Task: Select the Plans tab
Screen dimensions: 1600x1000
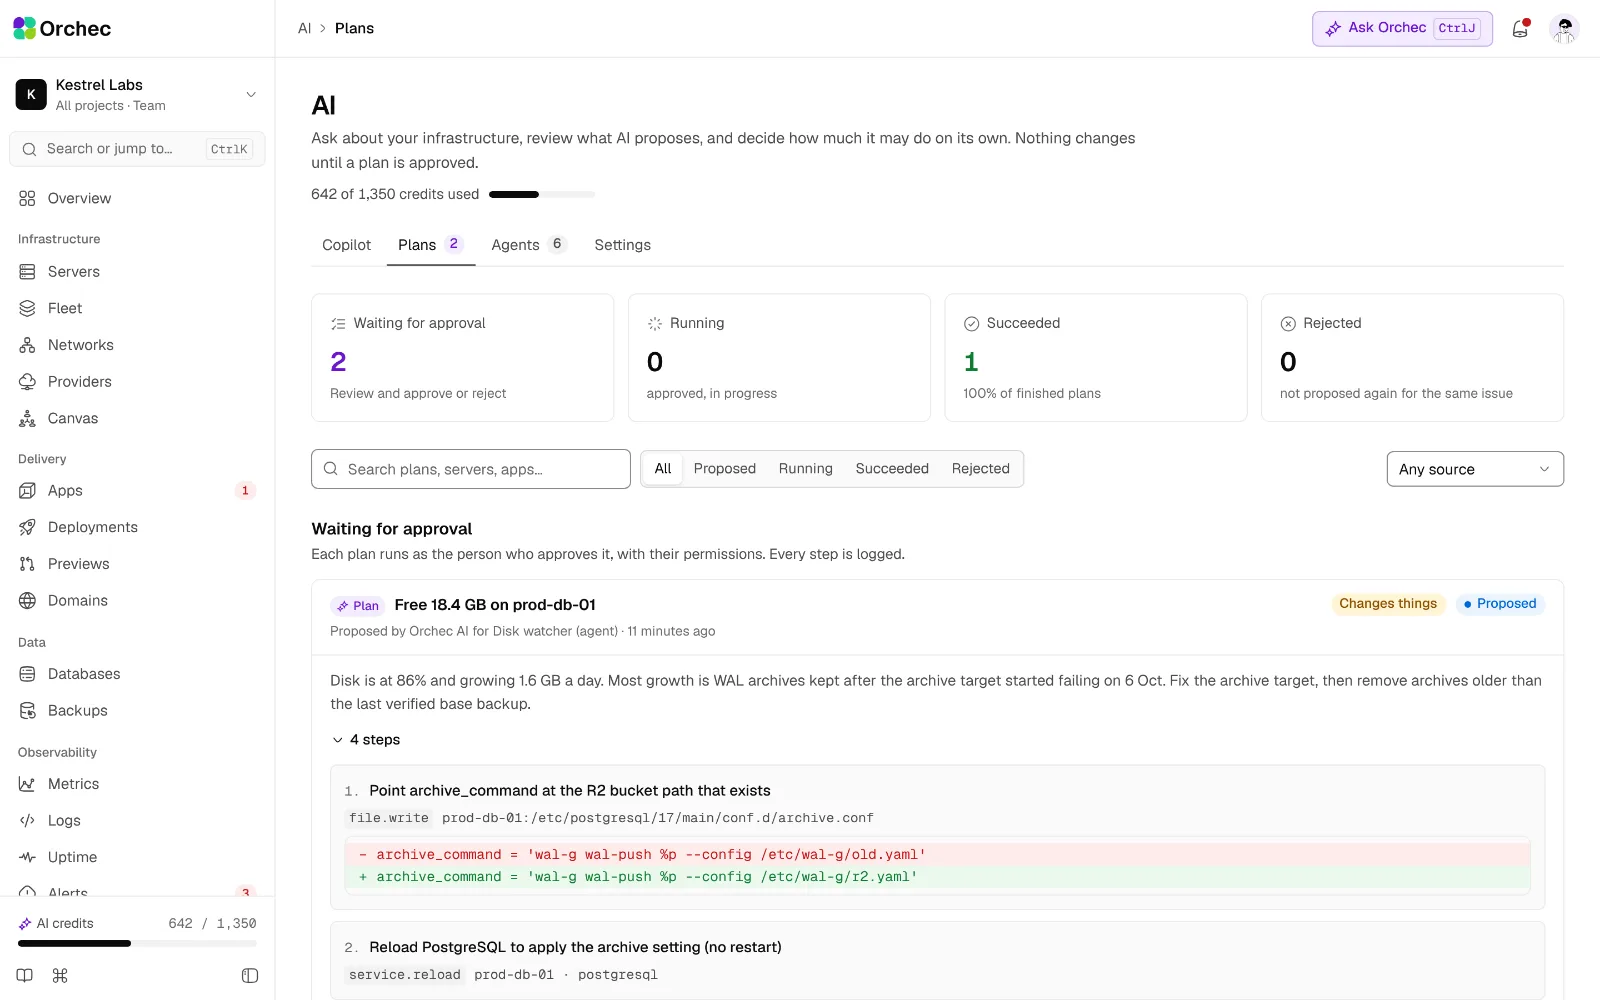Action: point(431,245)
